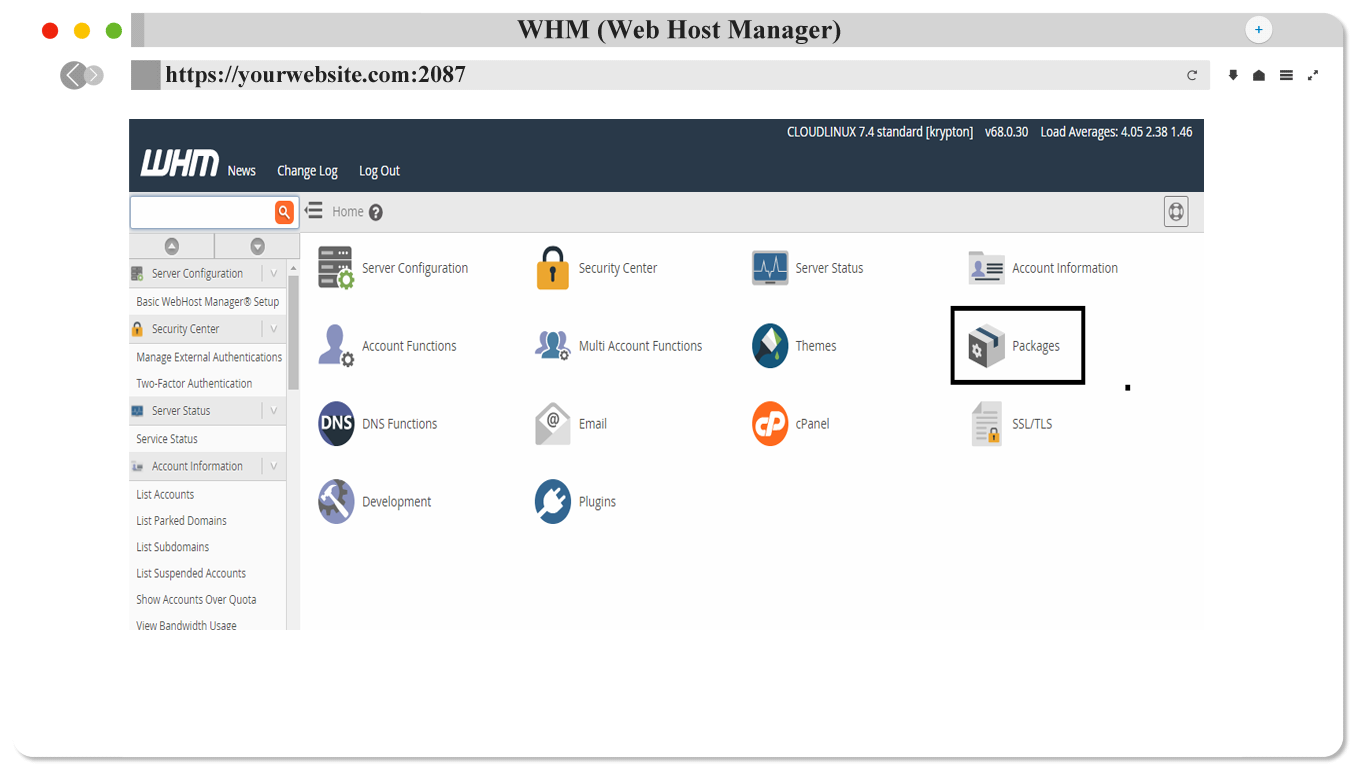
Task: Toggle the sidebar menu collapse icon
Action: [x=313, y=211]
